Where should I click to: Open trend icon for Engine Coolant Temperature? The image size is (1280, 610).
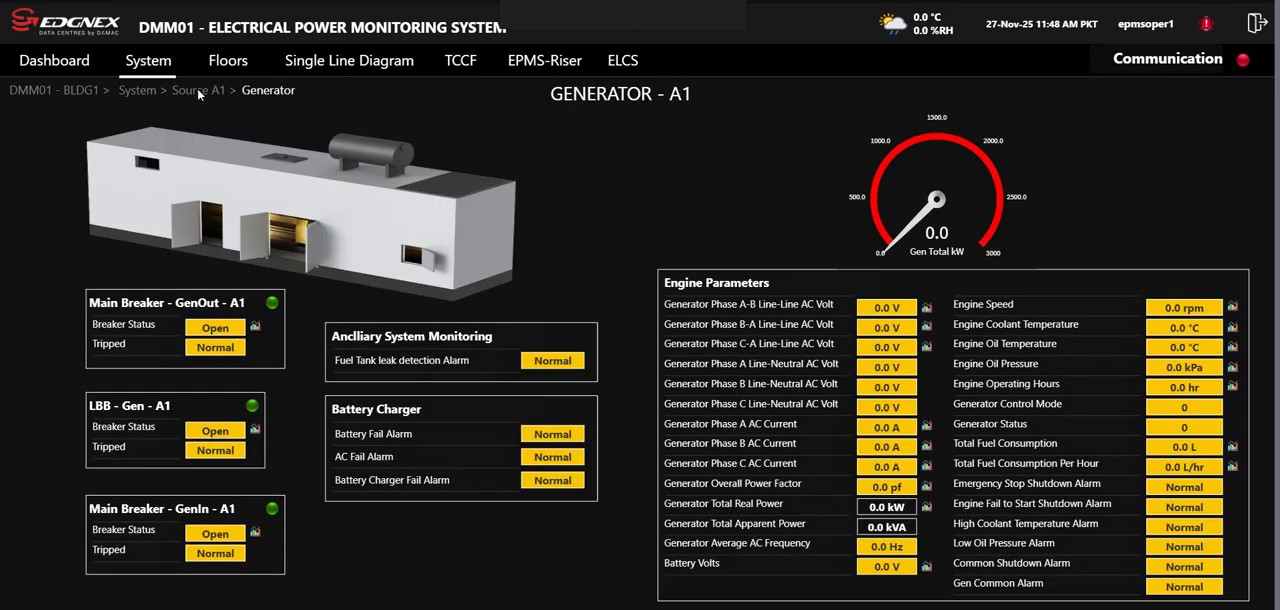[1232, 327]
